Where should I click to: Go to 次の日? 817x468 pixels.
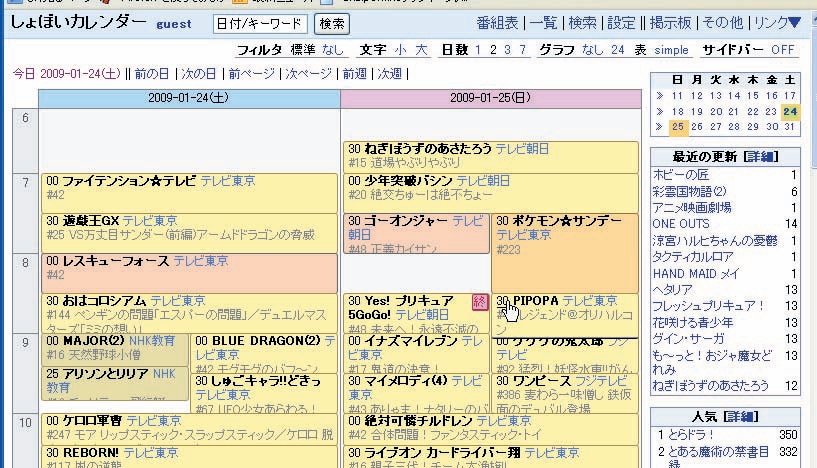(199, 73)
